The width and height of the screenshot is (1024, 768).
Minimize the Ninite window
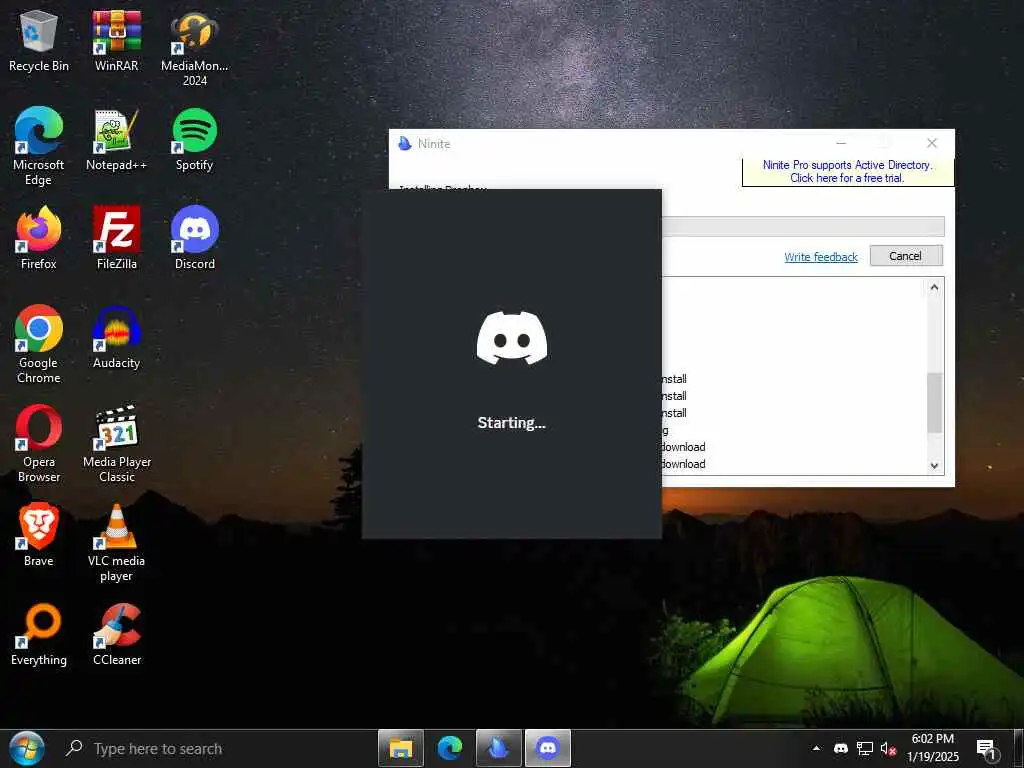(841, 143)
